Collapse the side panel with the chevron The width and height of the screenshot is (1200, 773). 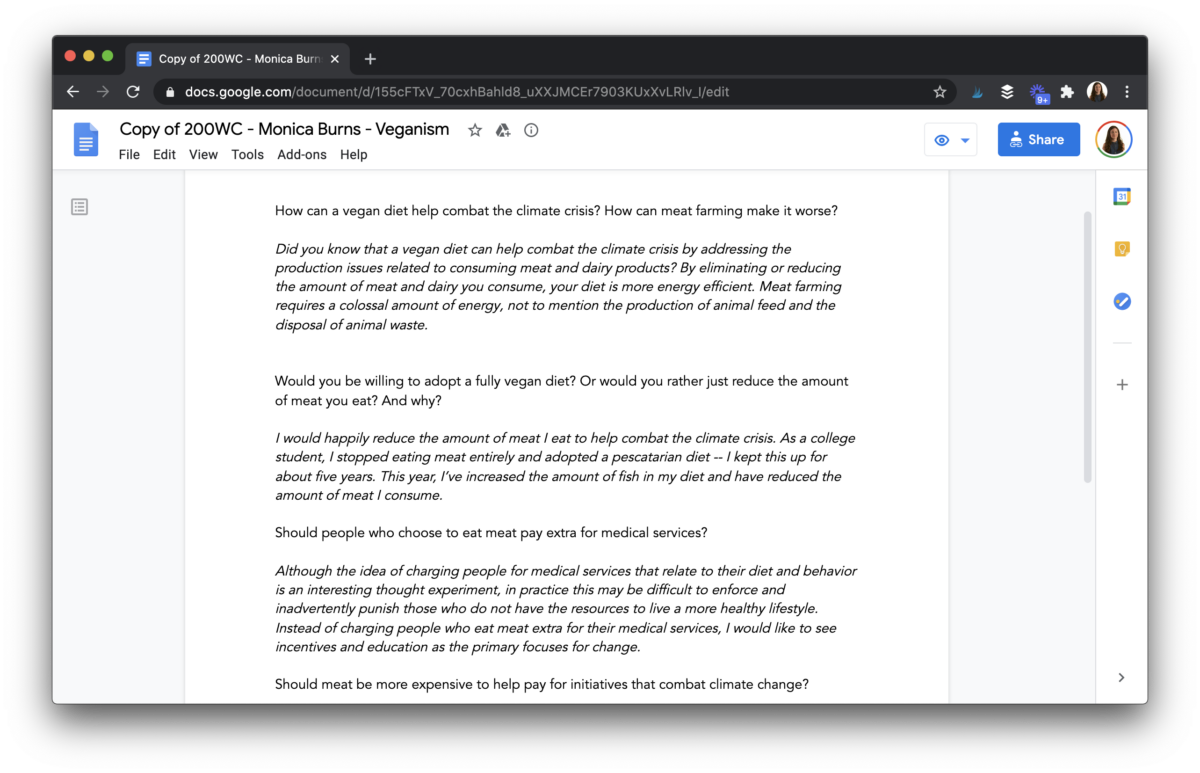coord(1121,677)
